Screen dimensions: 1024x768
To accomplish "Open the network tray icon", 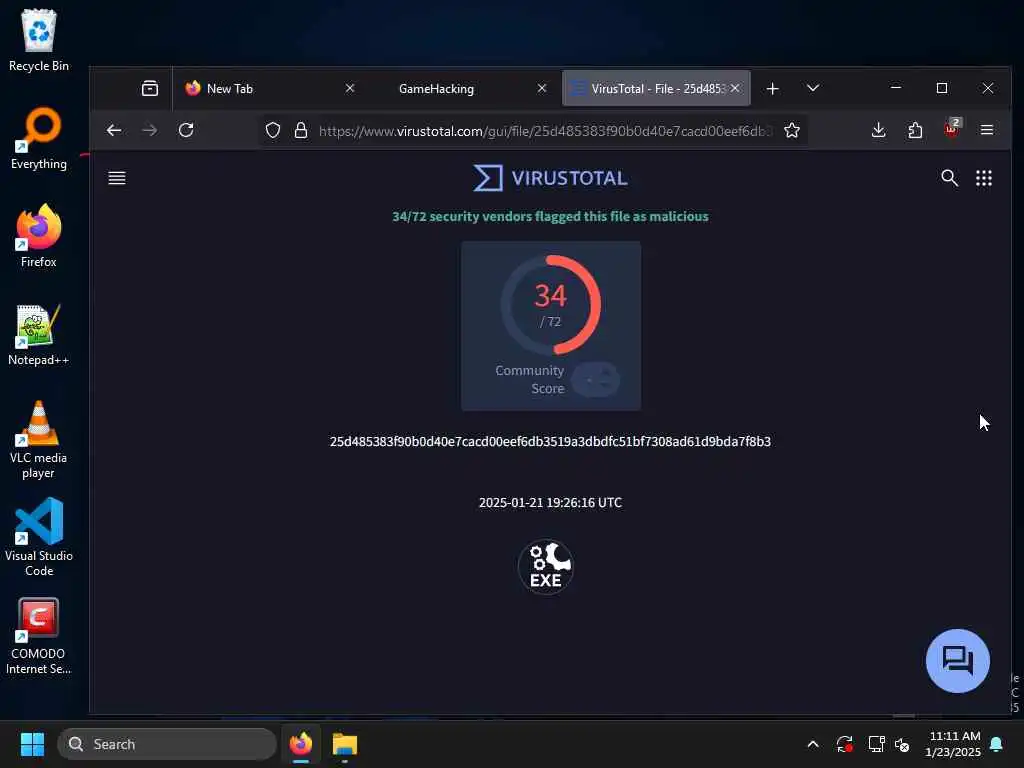I will click(x=876, y=744).
